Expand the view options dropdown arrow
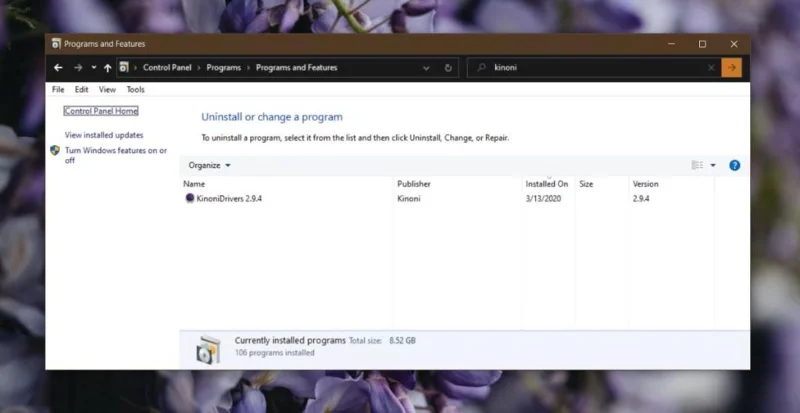The width and height of the screenshot is (800, 413). [713, 165]
